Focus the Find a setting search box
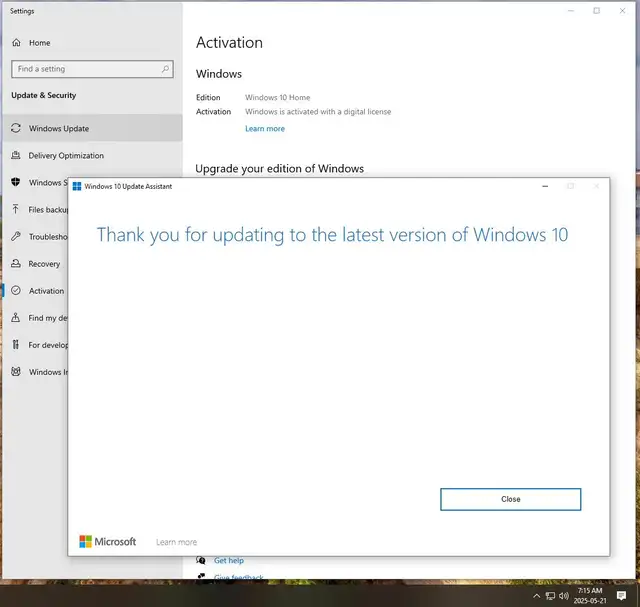 92,69
